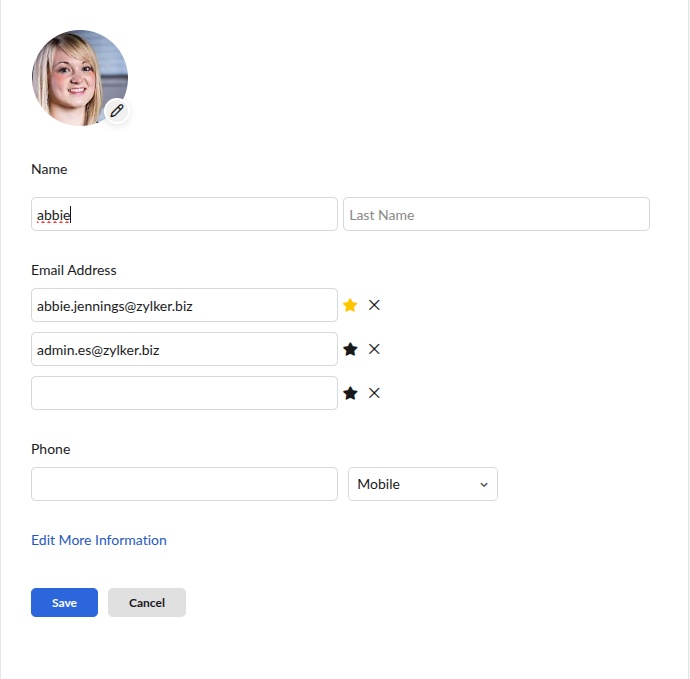690x679 pixels.
Task: Click the admin.es@zylker.biz email field
Action: coord(184,349)
